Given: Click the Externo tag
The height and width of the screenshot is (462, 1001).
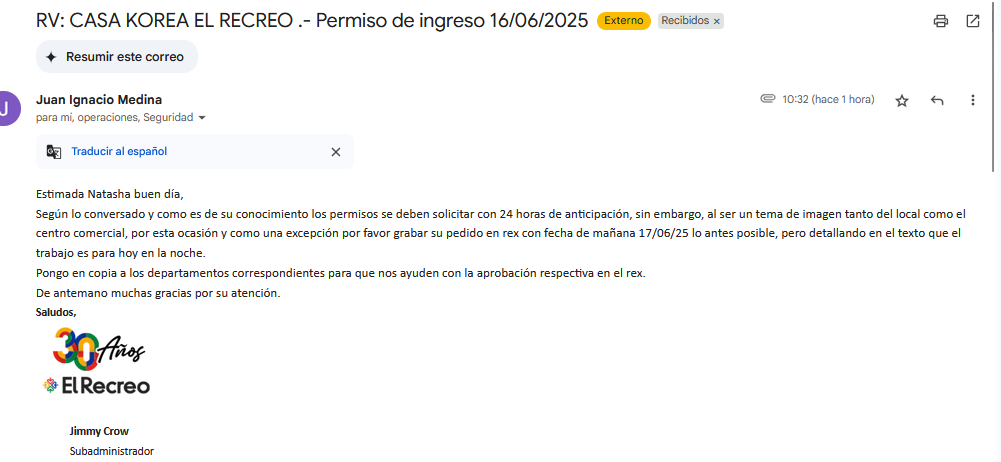Looking at the screenshot, I should tap(624, 20).
